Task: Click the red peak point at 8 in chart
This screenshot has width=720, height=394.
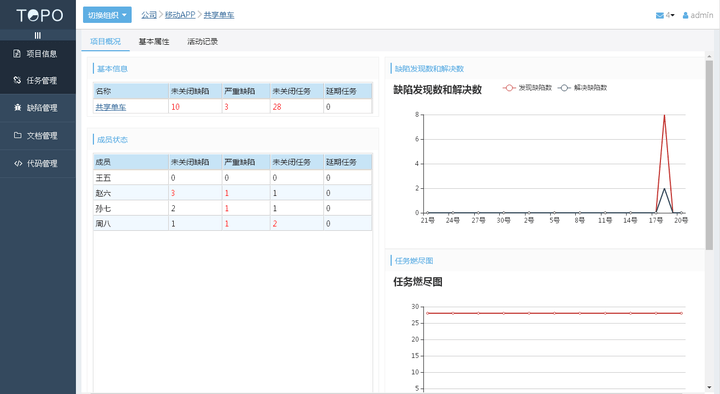Action: click(664, 115)
